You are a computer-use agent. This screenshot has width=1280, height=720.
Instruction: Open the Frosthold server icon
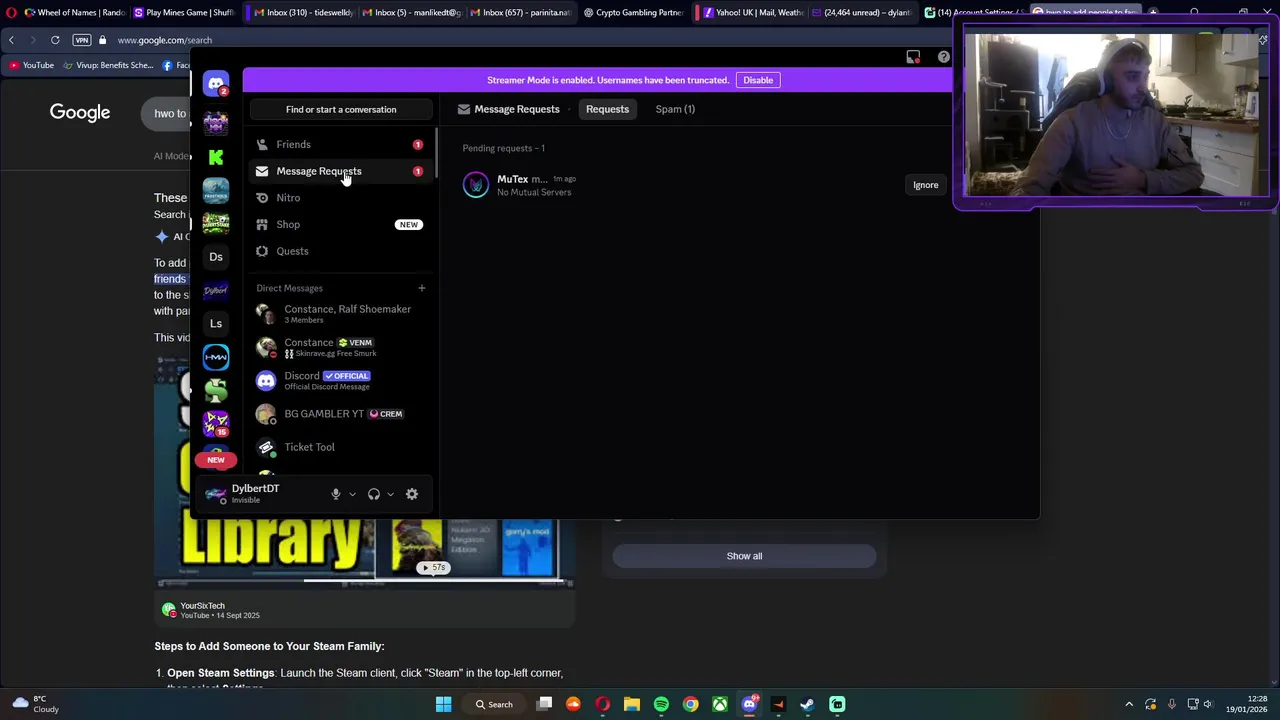(x=216, y=190)
